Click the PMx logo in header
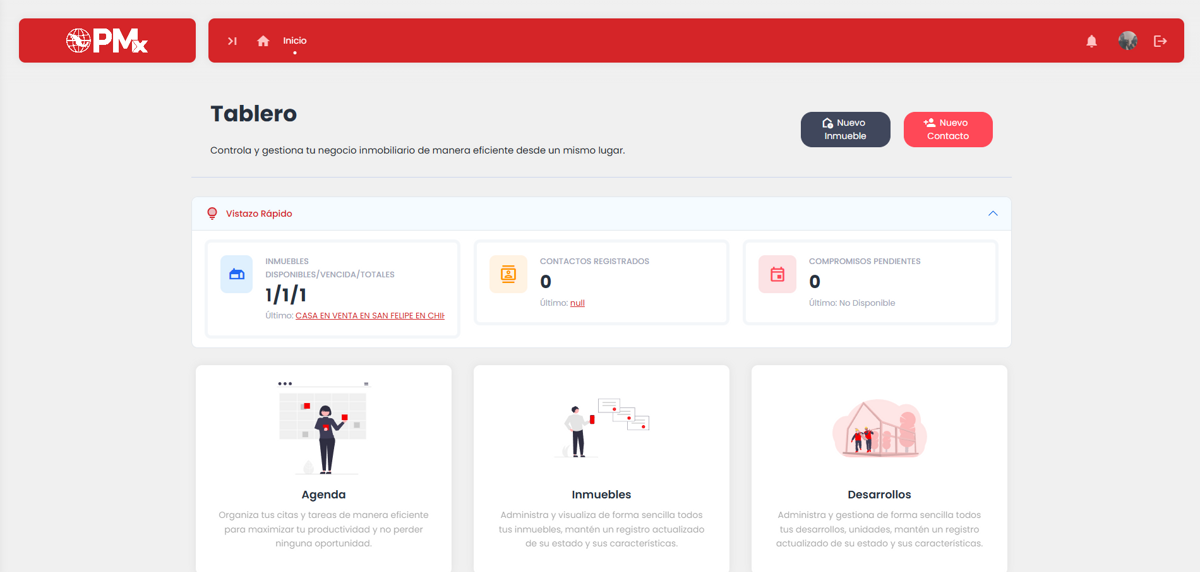 pyautogui.click(x=107, y=41)
